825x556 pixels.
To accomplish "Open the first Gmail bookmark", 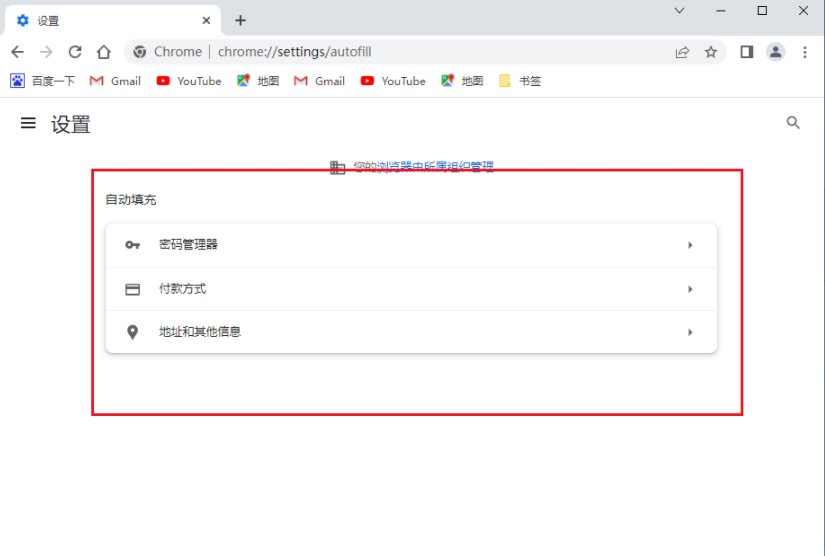I will point(115,81).
